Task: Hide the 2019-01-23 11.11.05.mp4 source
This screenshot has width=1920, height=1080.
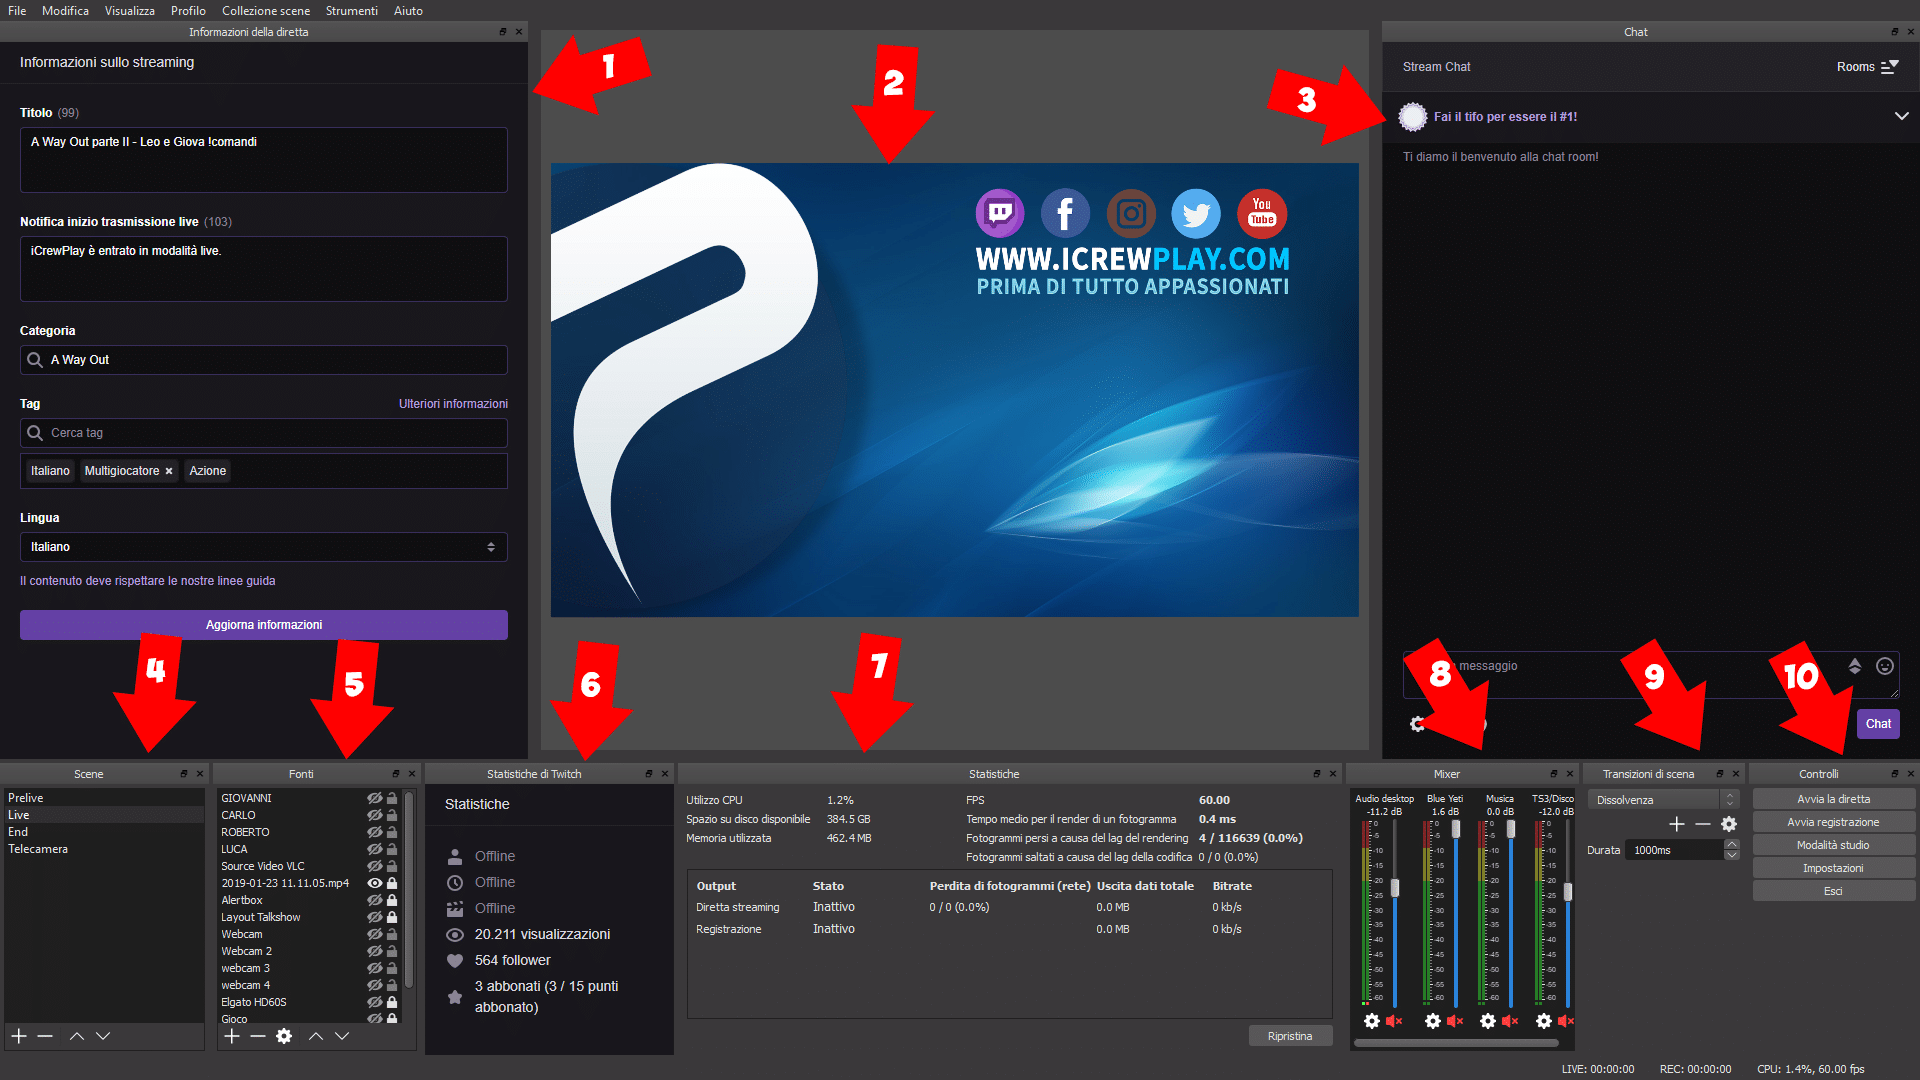Action: [375, 883]
